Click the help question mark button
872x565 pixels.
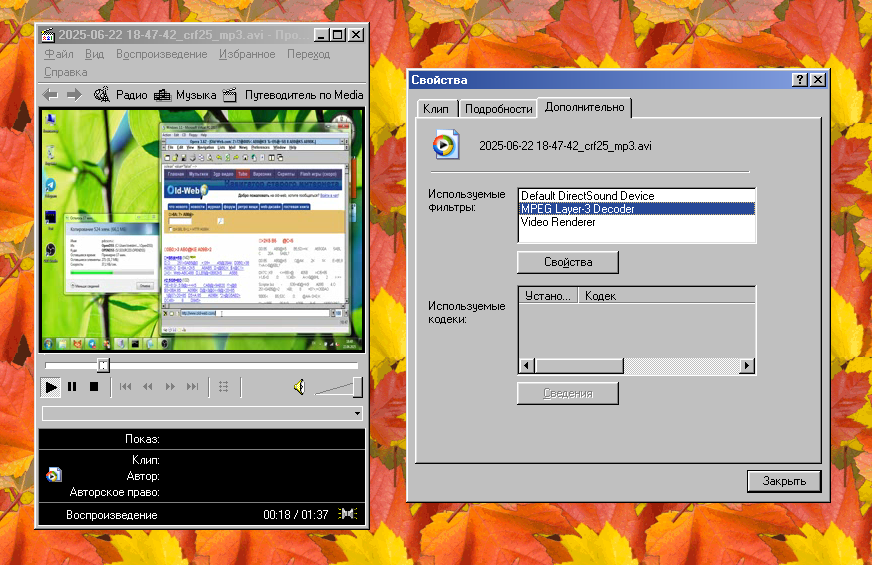point(800,80)
